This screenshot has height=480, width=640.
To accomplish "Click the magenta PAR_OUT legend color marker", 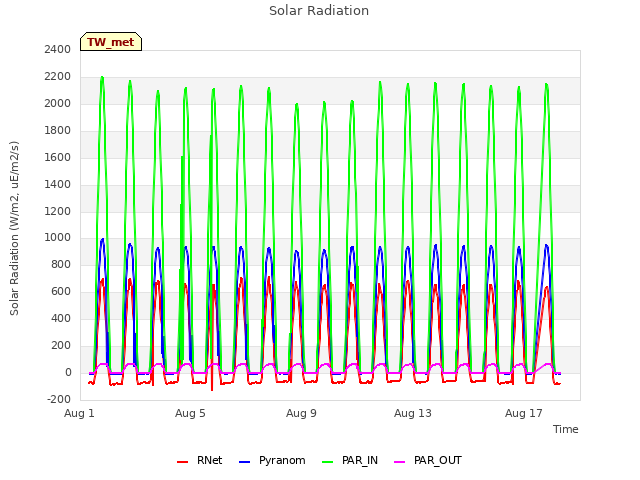I will pos(400,462).
